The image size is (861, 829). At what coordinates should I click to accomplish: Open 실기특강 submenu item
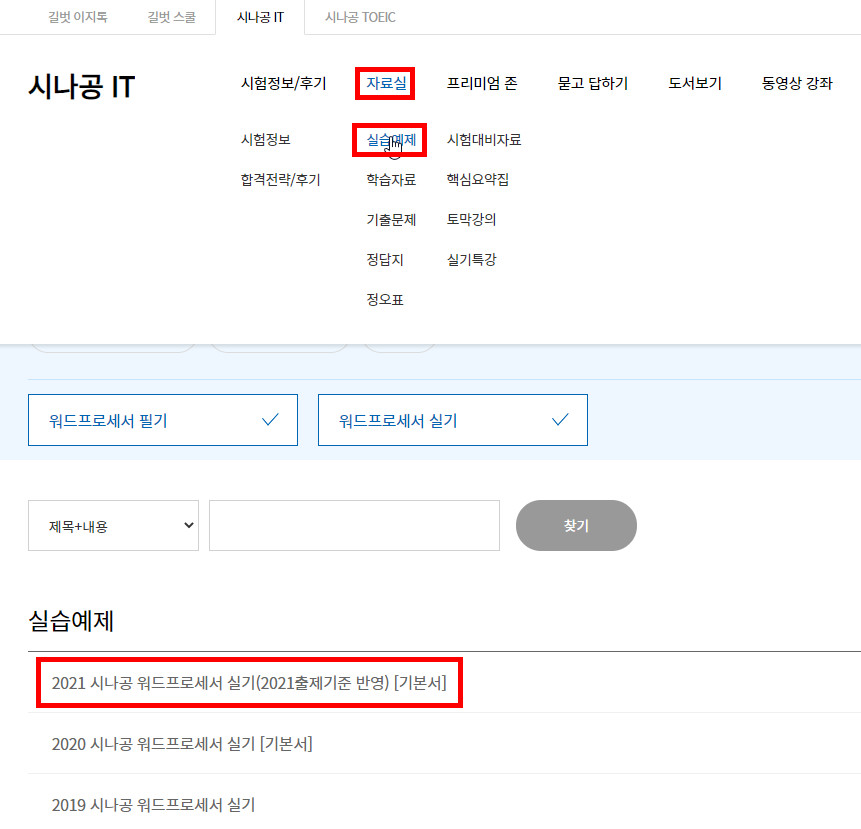click(x=471, y=259)
